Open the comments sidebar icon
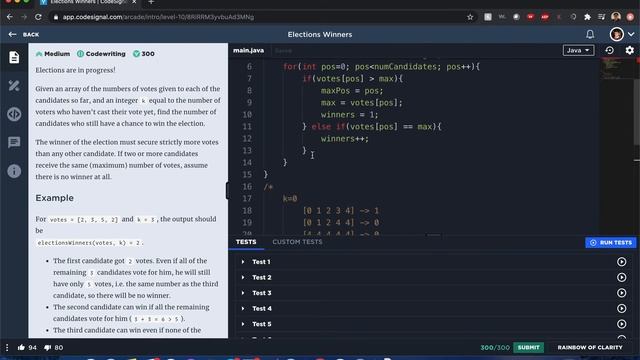 (x=14, y=142)
